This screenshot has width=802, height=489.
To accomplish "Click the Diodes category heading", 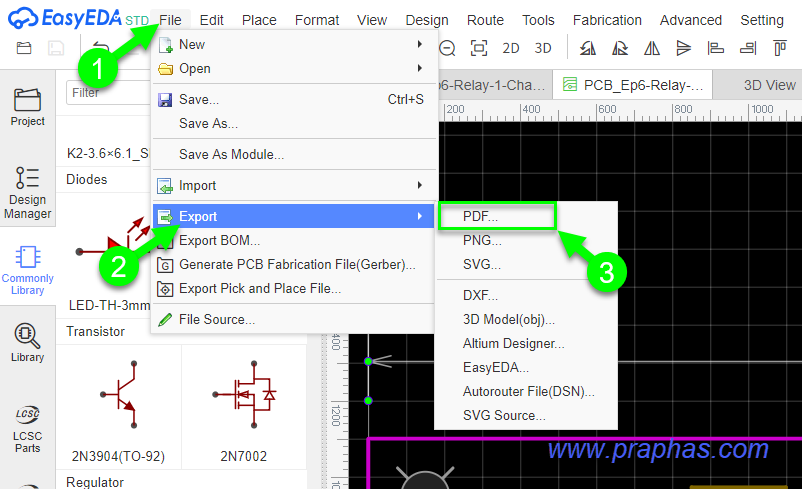I will (x=87, y=180).
